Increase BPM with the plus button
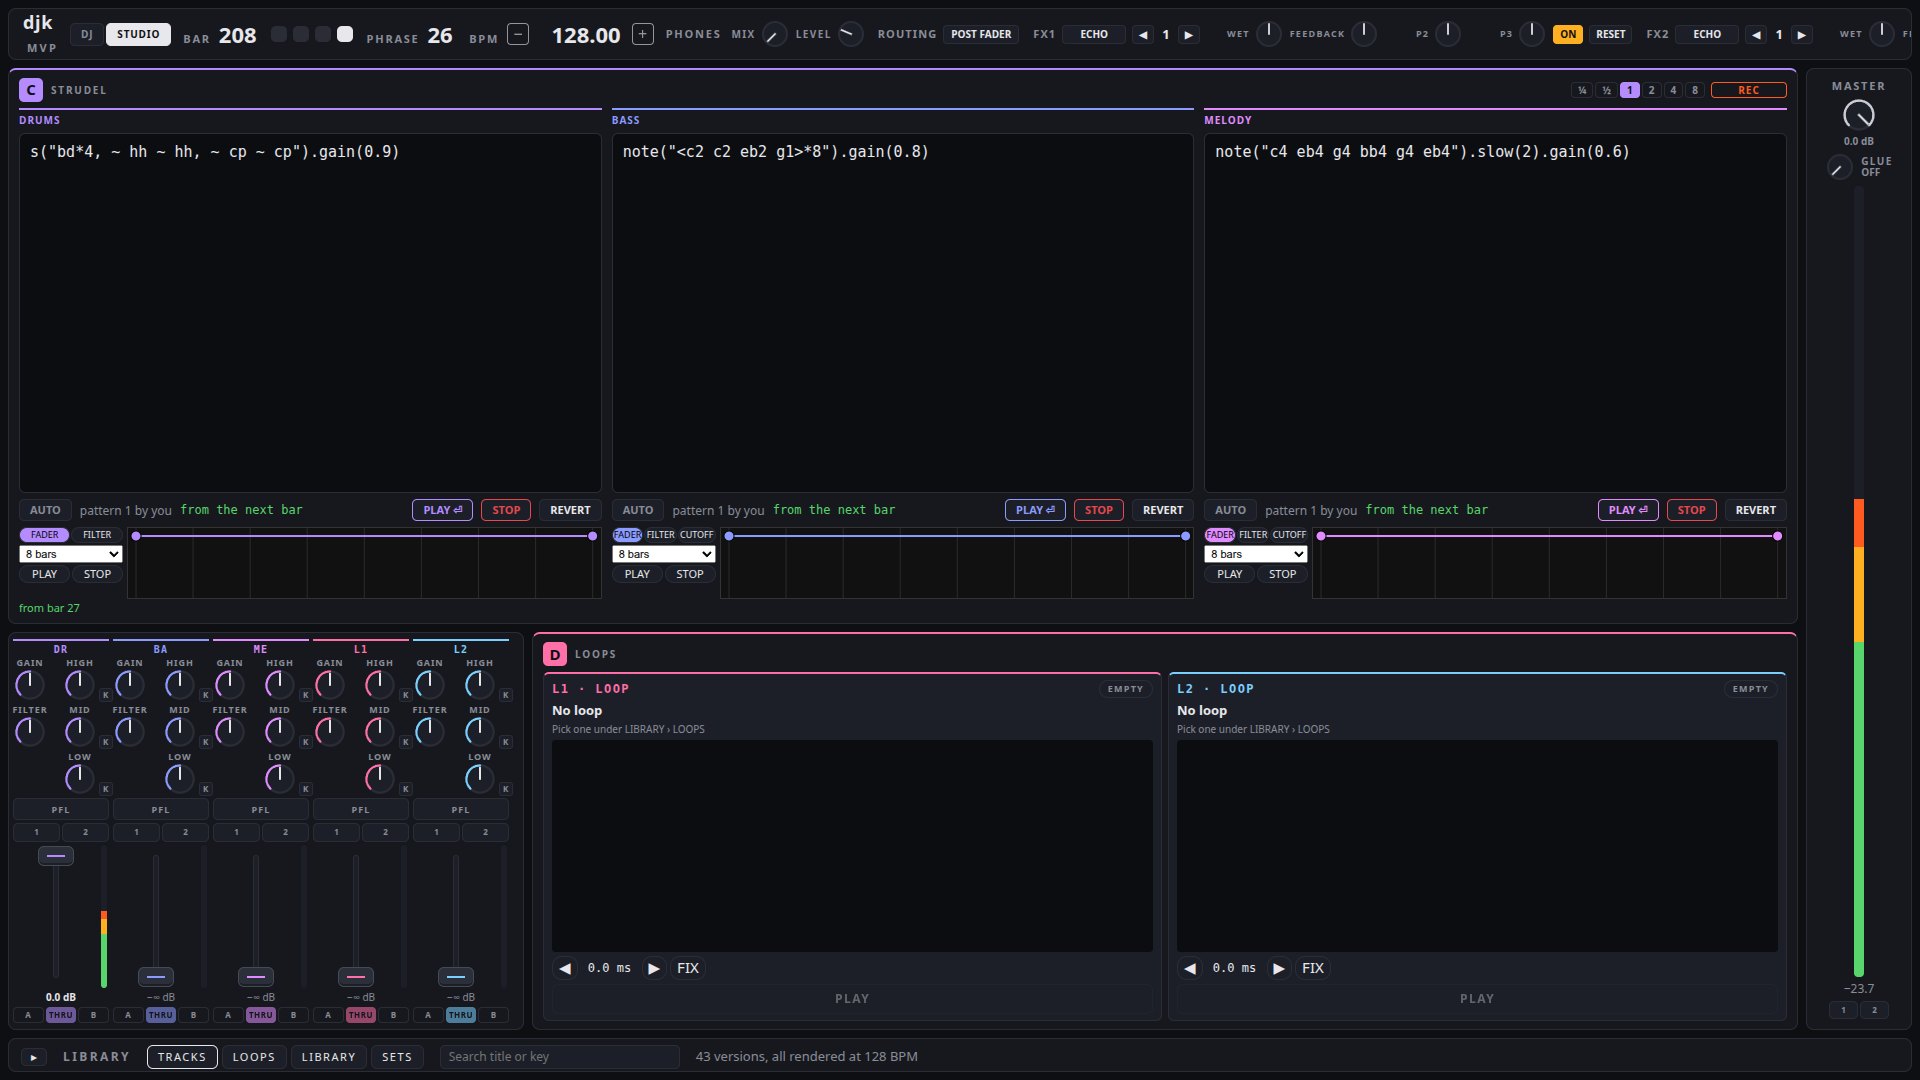Image resolution: width=1920 pixels, height=1080 pixels. click(x=643, y=35)
